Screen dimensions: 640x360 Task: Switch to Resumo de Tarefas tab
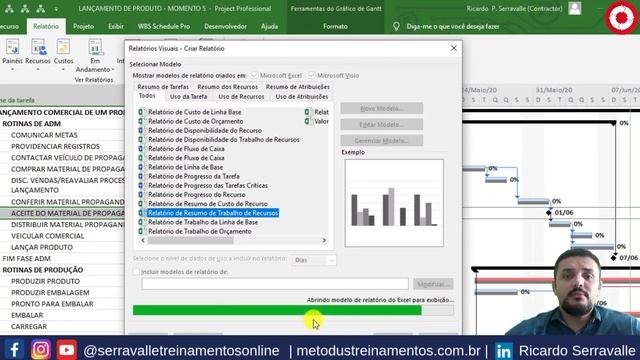tap(163, 87)
